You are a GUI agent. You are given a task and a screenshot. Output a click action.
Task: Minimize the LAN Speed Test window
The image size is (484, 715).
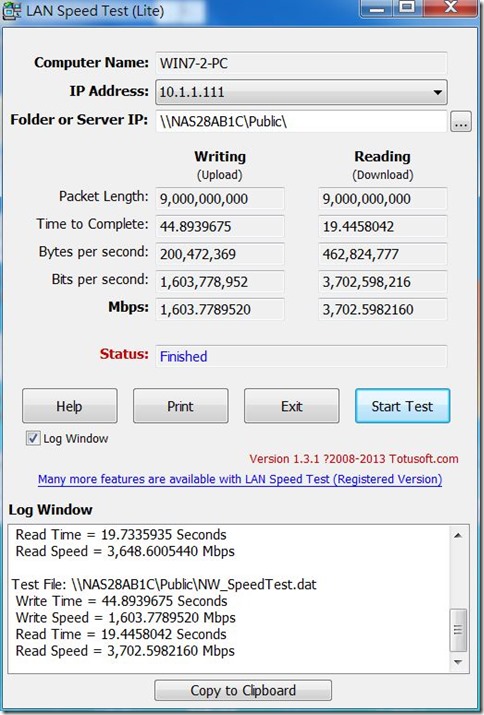(x=377, y=8)
